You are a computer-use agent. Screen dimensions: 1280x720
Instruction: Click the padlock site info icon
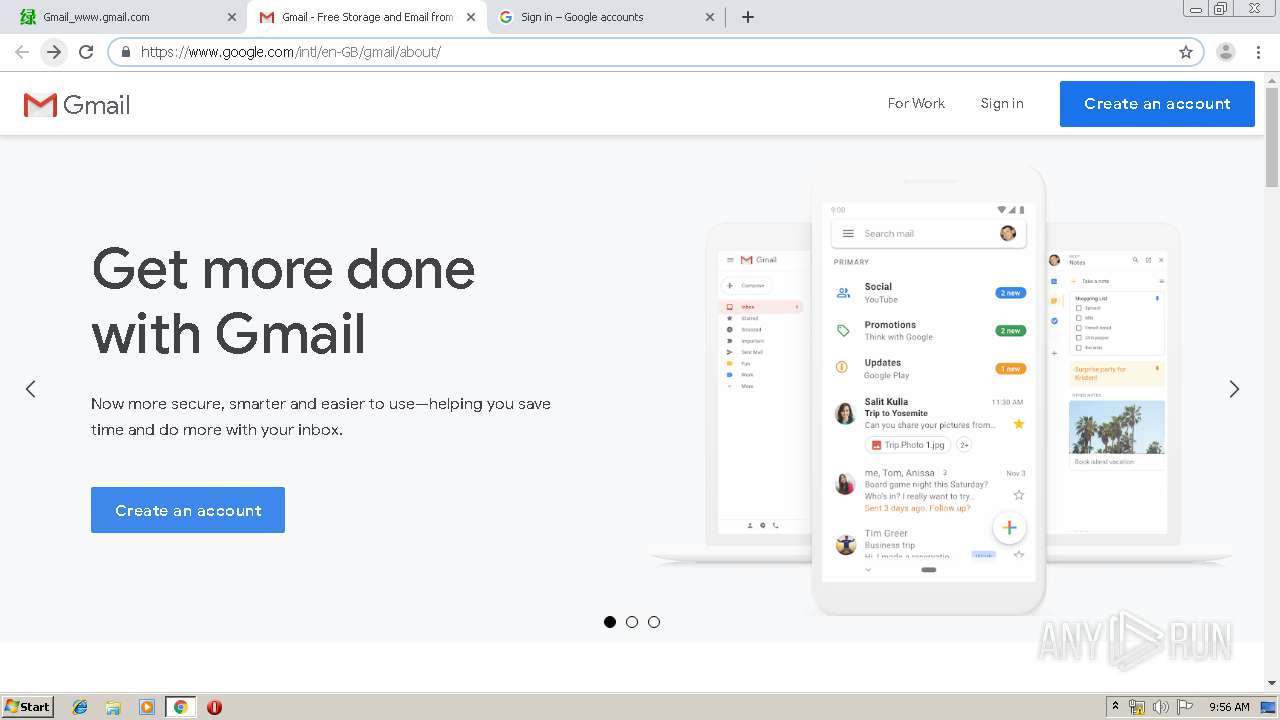[x=126, y=52]
